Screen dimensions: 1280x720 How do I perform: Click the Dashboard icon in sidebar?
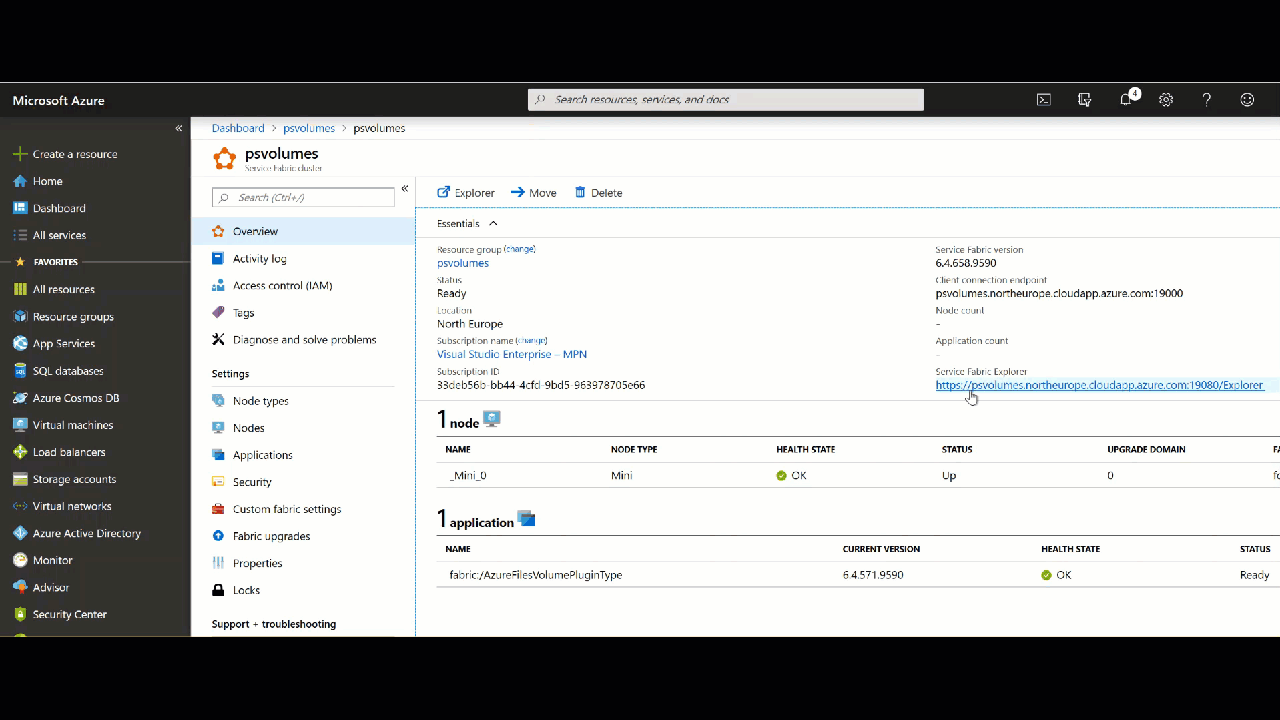click(20, 208)
